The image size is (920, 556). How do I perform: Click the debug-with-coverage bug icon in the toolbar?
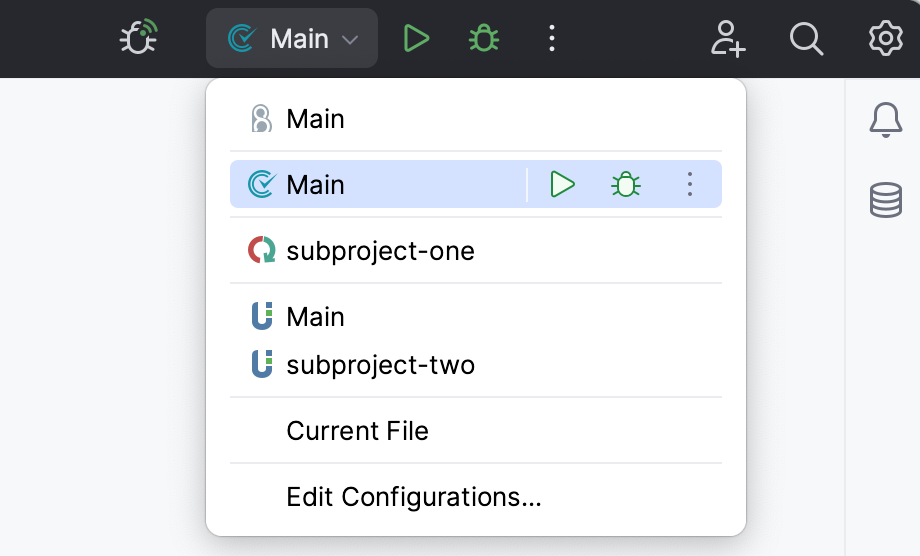tap(138, 39)
